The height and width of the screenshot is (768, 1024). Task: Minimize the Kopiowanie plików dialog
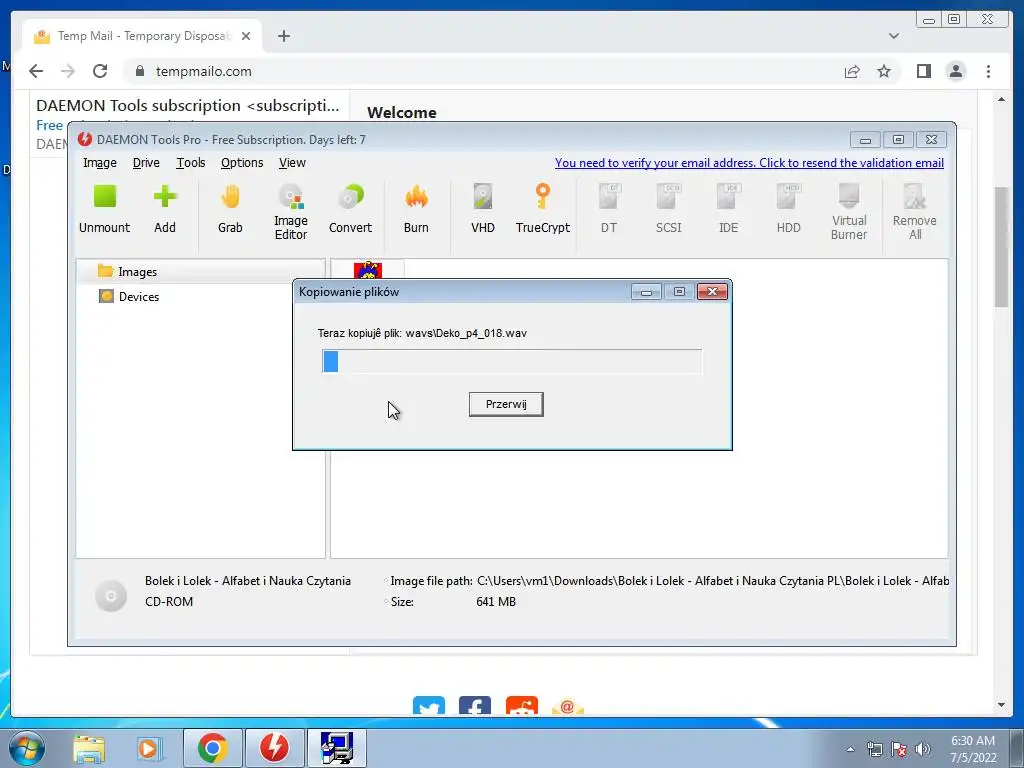coord(646,292)
